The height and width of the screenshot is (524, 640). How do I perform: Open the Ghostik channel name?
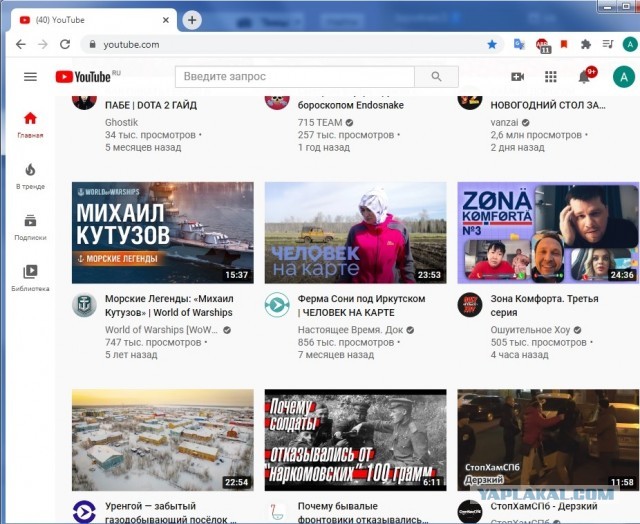tap(122, 122)
